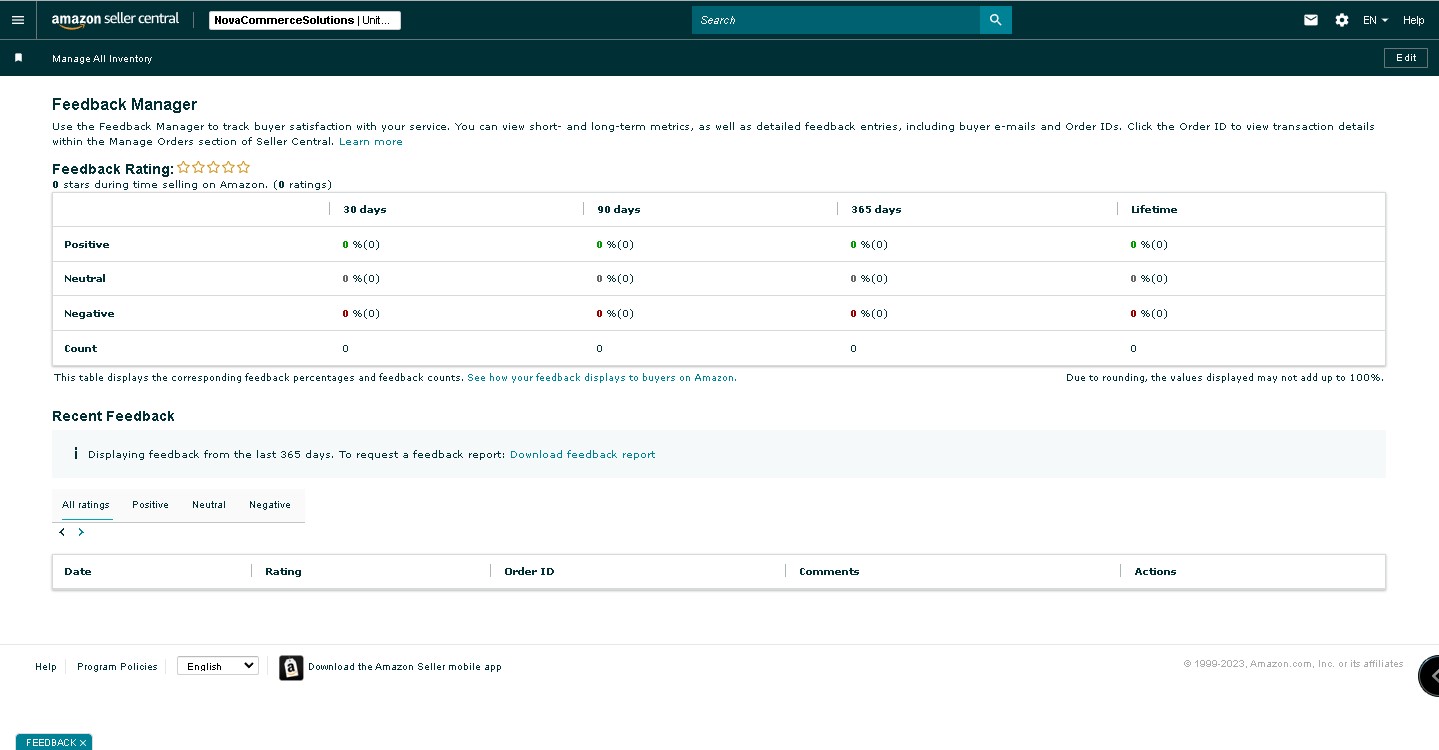
Task: Close the FEEDBACK tab at the bottom
Action: coord(83,743)
